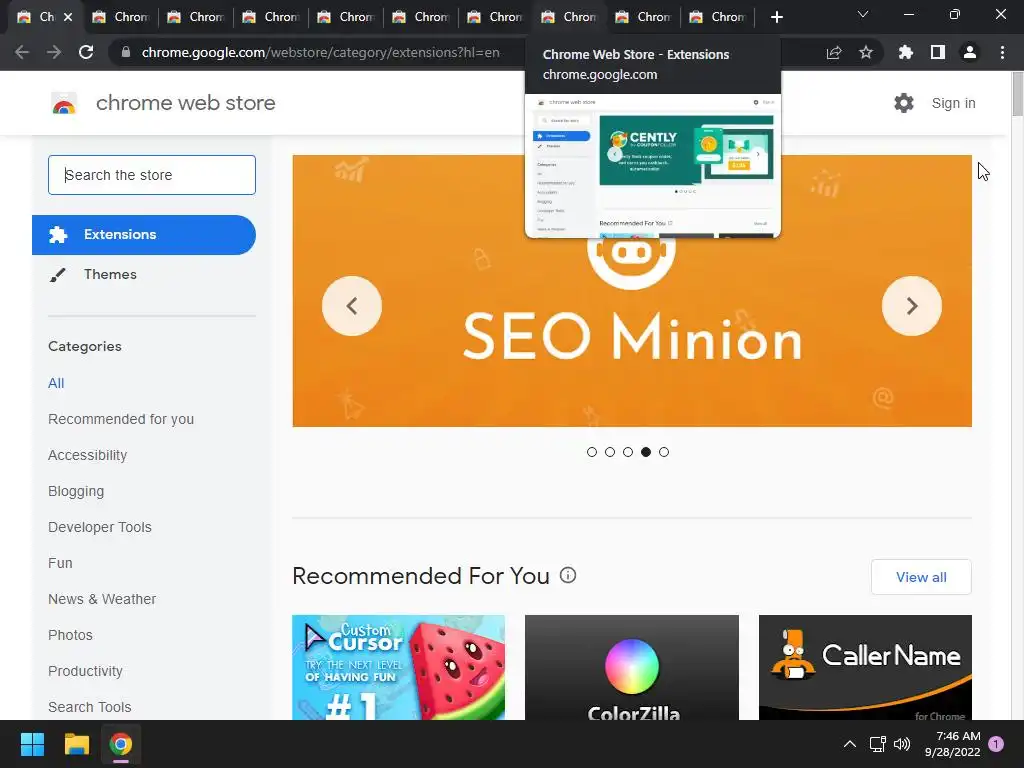Image resolution: width=1024 pixels, height=768 pixels.
Task: Click the Chrome taskbar icon
Action: coord(121,744)
